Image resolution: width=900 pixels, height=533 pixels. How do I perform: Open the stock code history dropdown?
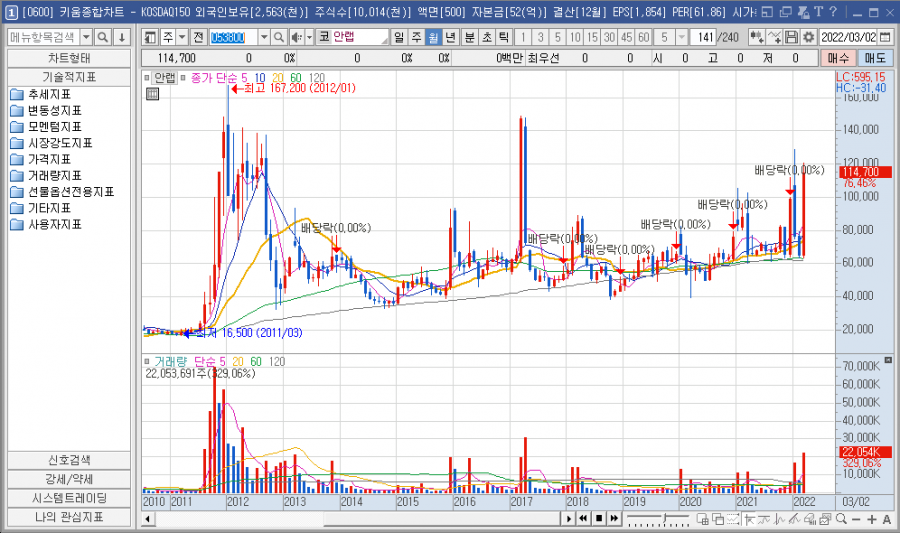click(264, 37)
